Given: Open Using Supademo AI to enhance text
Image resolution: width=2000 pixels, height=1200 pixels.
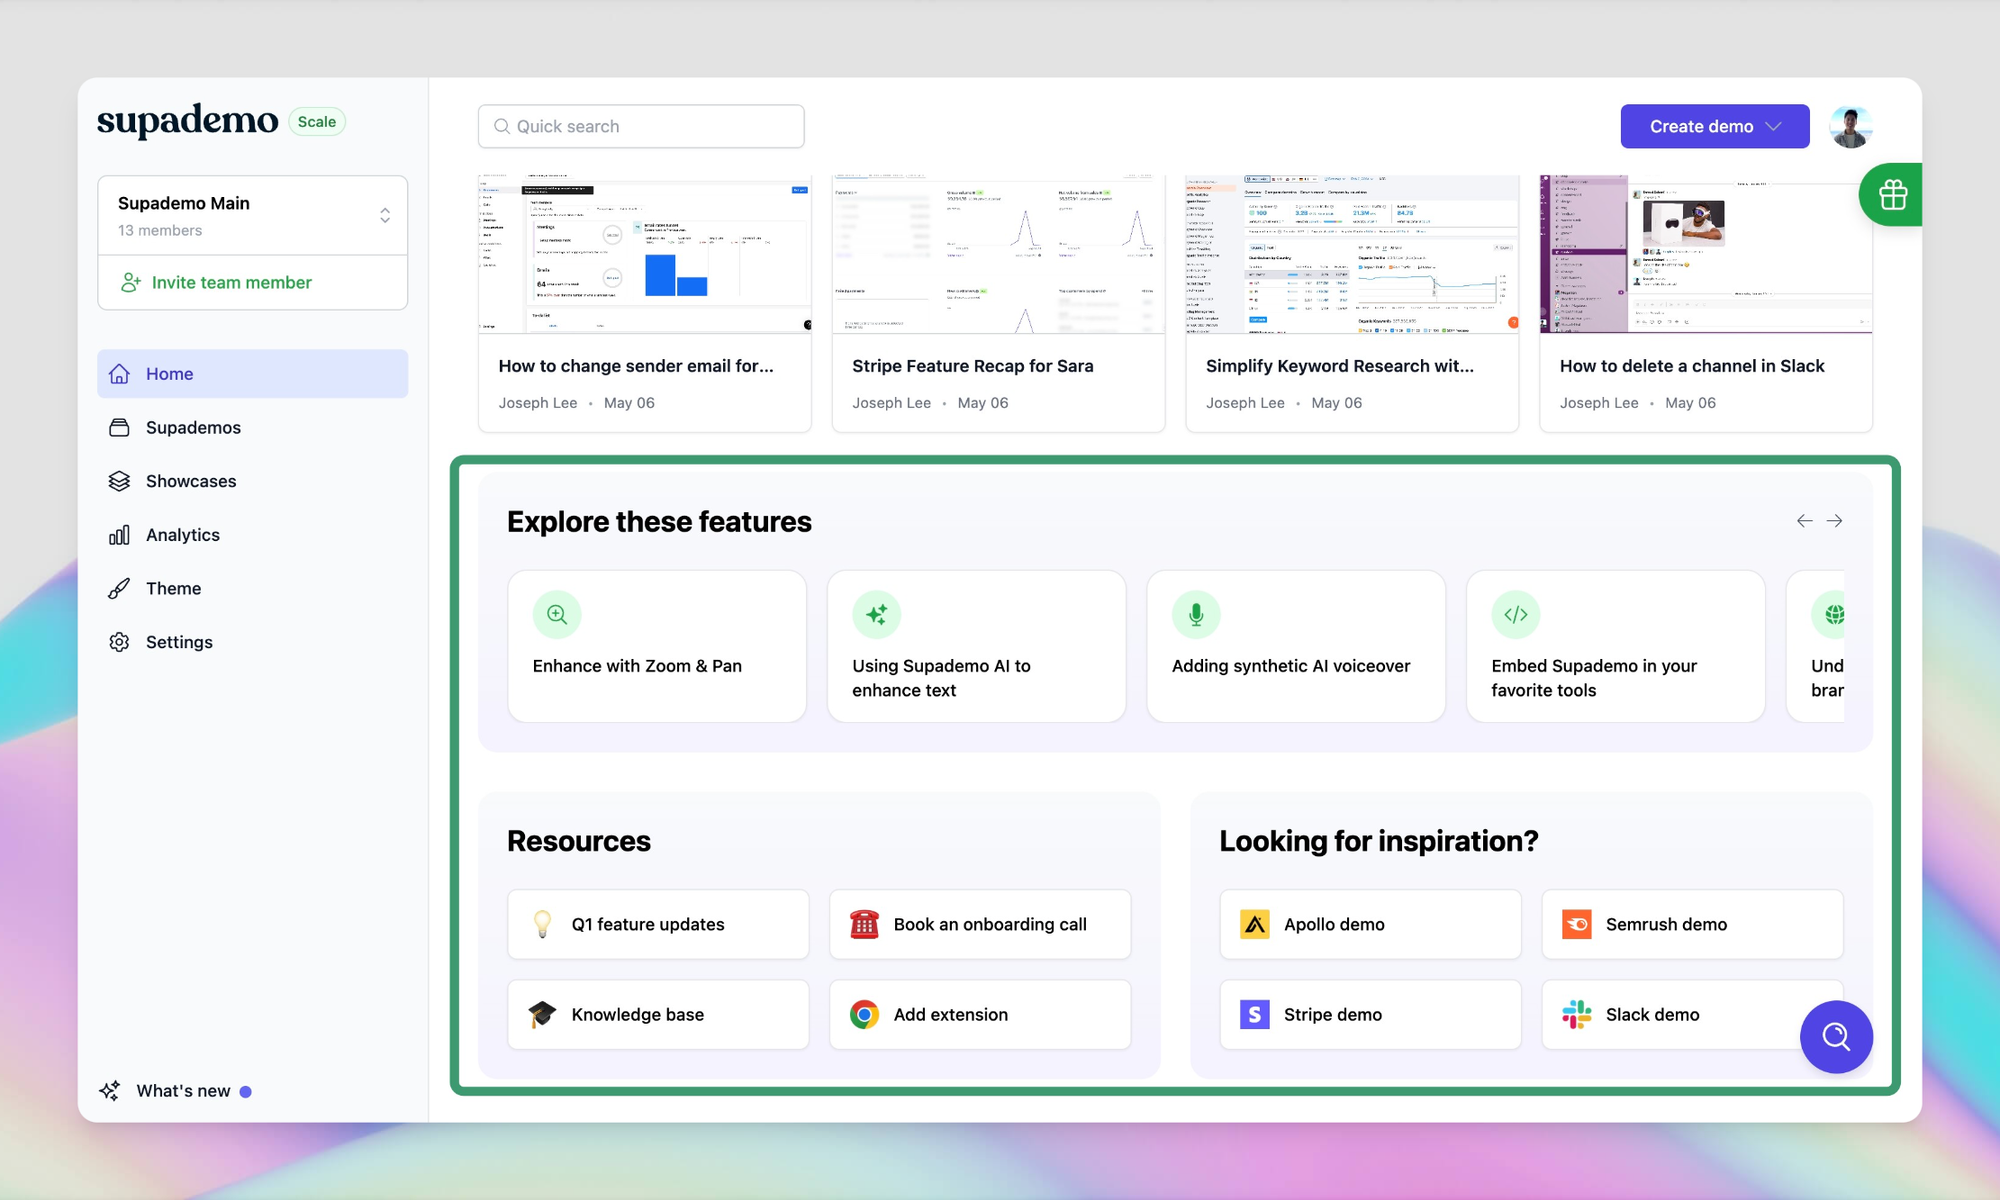Looking at the screenshot, I should click(977, 646).
